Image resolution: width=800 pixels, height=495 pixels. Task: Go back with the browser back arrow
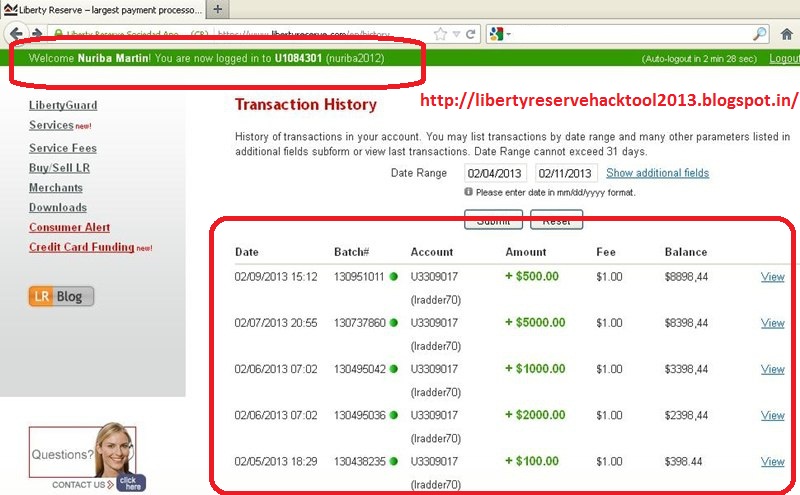(16, 34)
